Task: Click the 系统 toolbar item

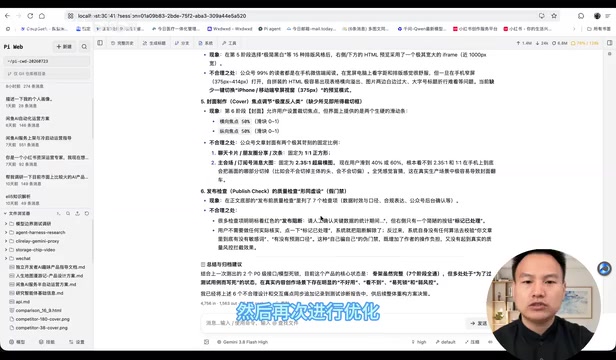Action: coord(205,43)
